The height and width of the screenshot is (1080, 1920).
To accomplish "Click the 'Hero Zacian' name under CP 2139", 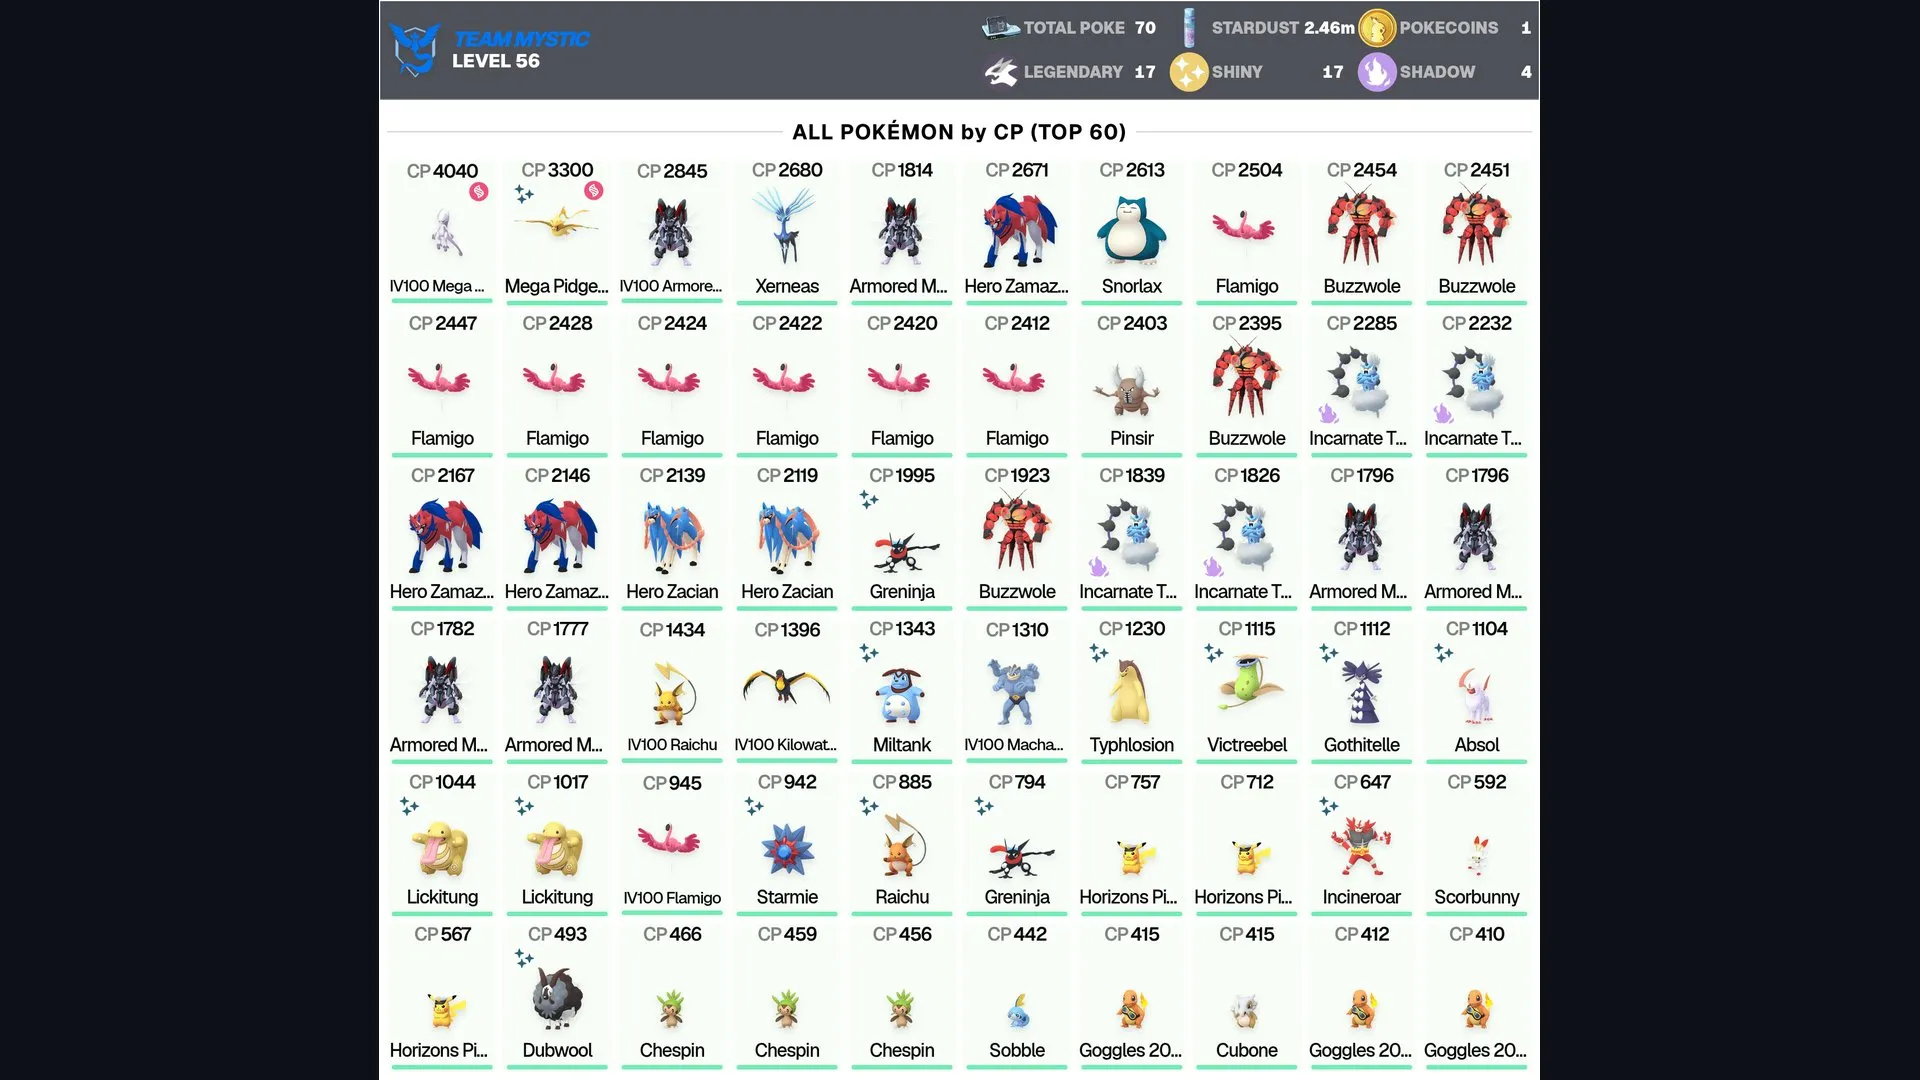I will [672, 592].
